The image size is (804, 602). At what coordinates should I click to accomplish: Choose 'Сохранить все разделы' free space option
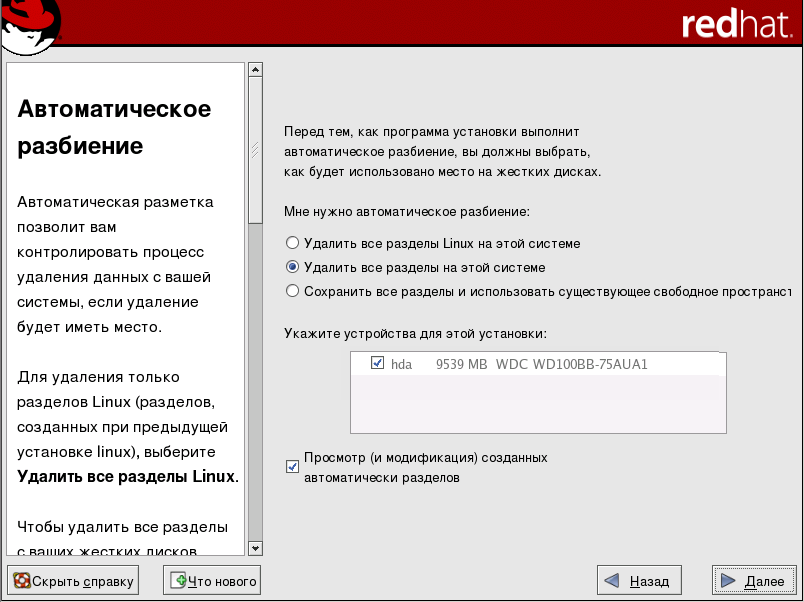(x=292, y=291)
